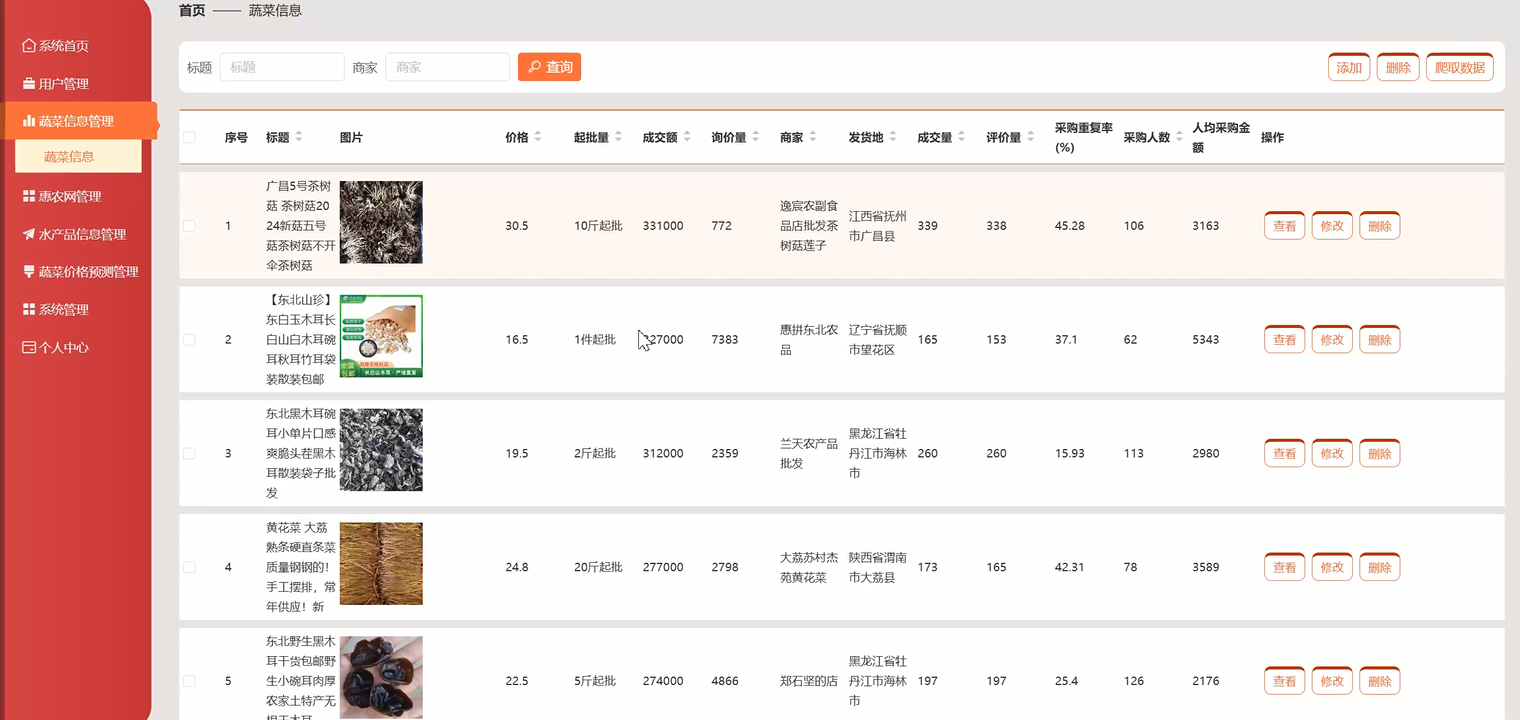Image resolution: width=1520 pixels, height=720 pixels.
Task: Click the grid icon beside 惠农网管理
Action: [29, 197]
